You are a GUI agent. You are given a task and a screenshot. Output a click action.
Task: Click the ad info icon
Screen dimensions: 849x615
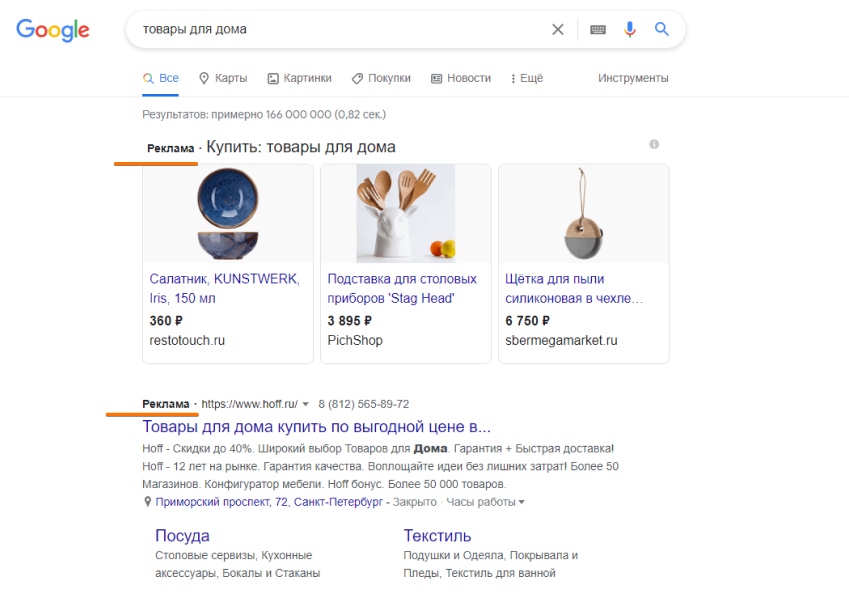point(654,144)
